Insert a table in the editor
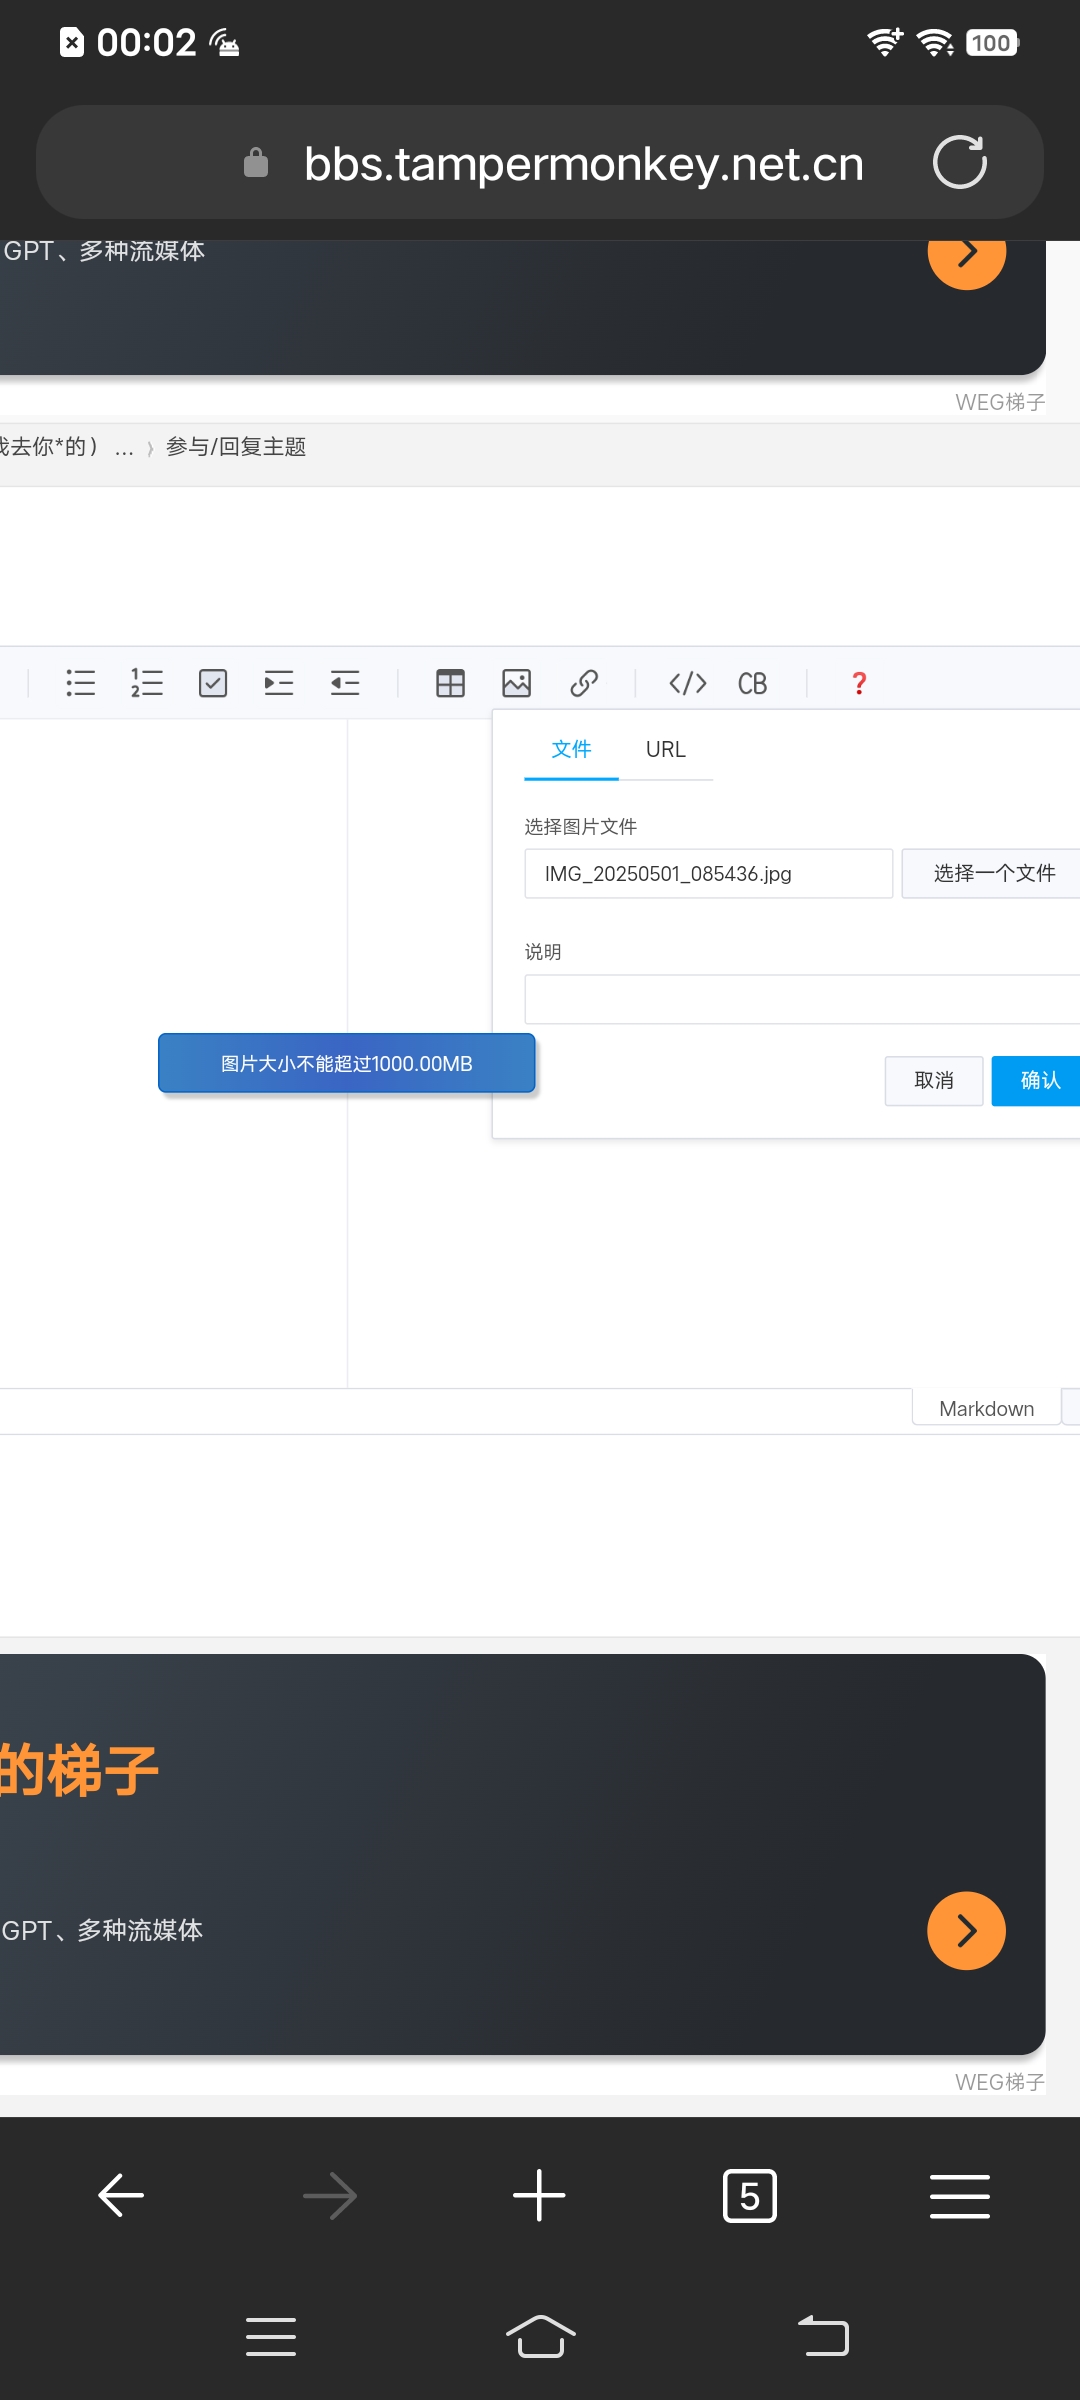 [x=450, y=683]
